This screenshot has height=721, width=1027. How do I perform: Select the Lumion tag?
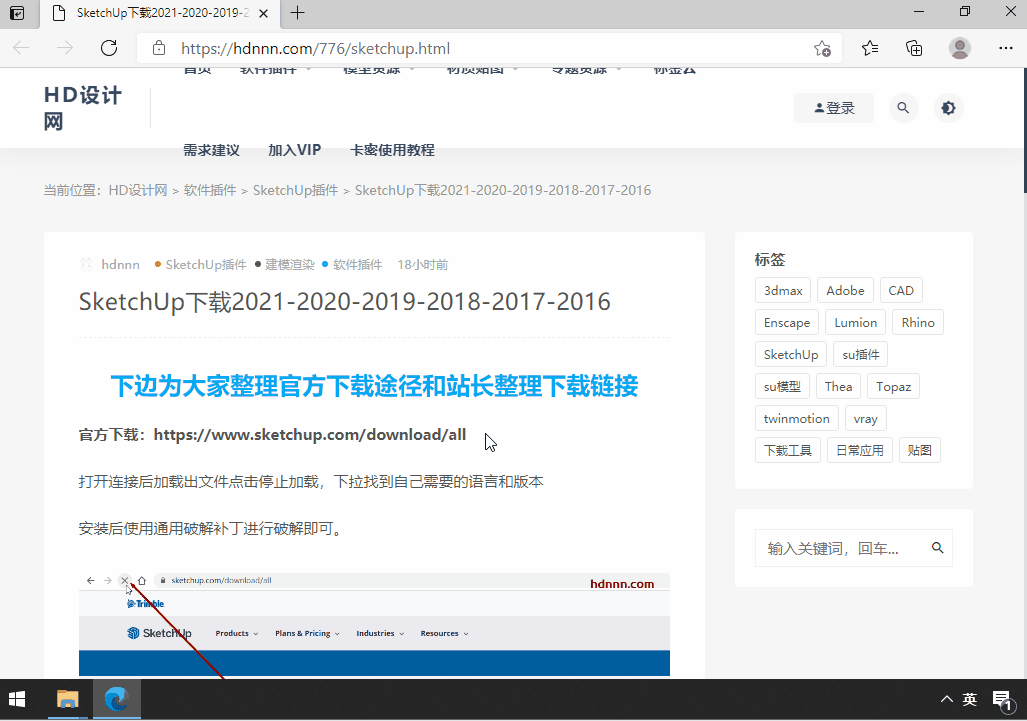coord(855,323)
